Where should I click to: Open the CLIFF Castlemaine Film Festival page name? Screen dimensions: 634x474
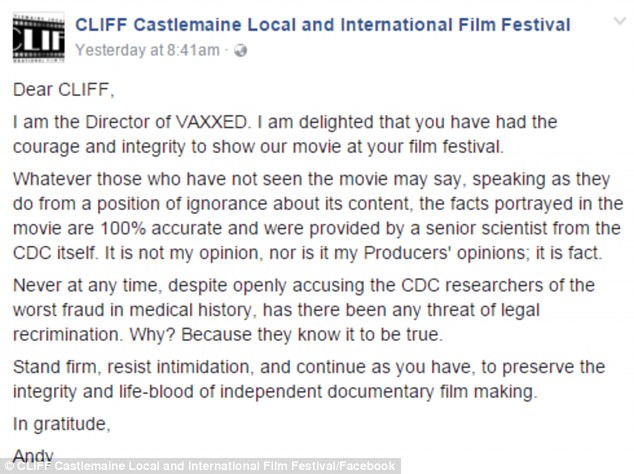323,24
